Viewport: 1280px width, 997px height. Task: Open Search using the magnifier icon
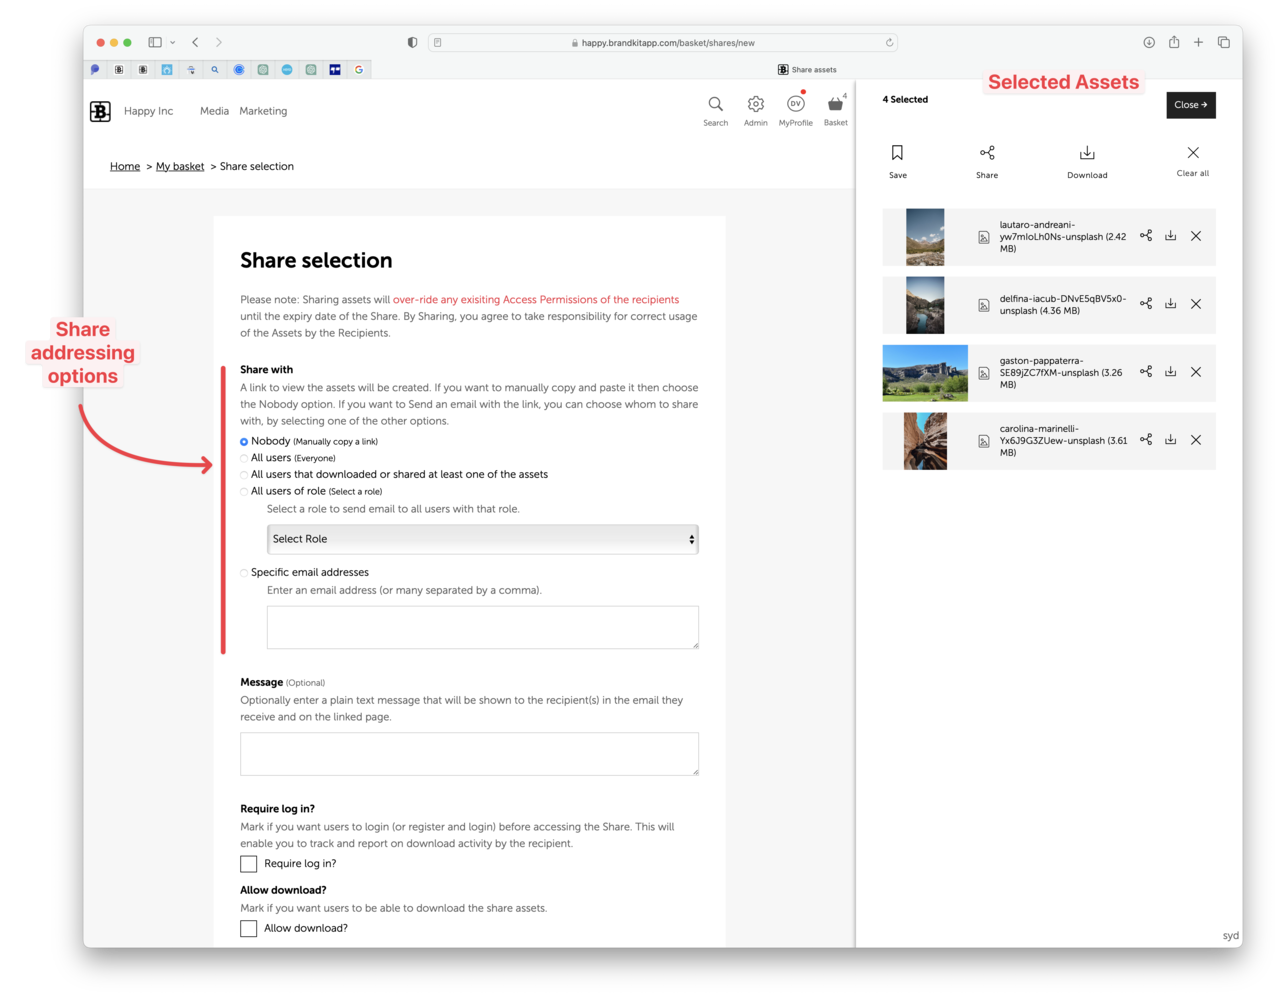pos(715,105)
